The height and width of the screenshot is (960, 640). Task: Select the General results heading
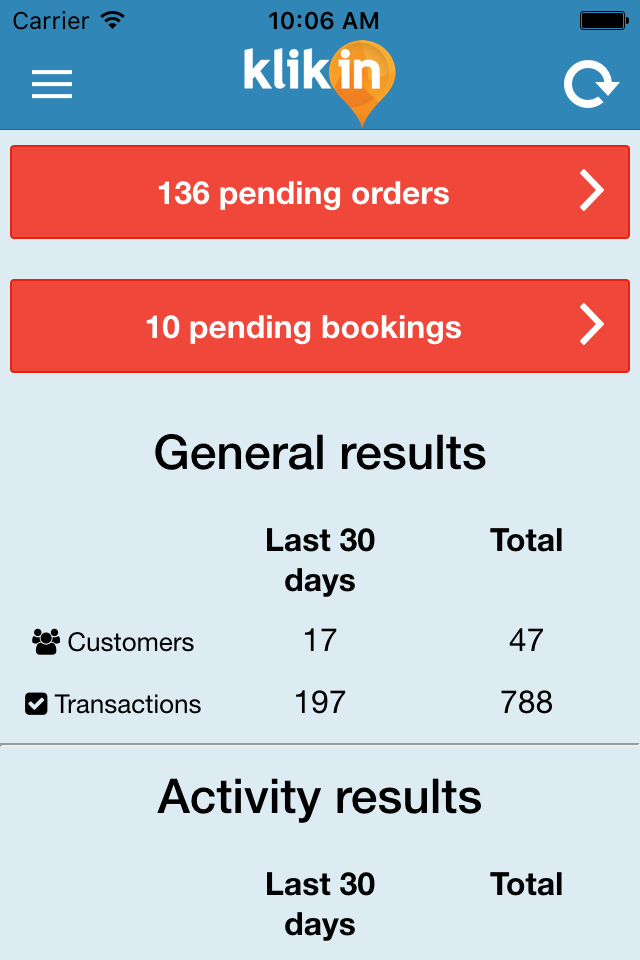coord(320,453)
